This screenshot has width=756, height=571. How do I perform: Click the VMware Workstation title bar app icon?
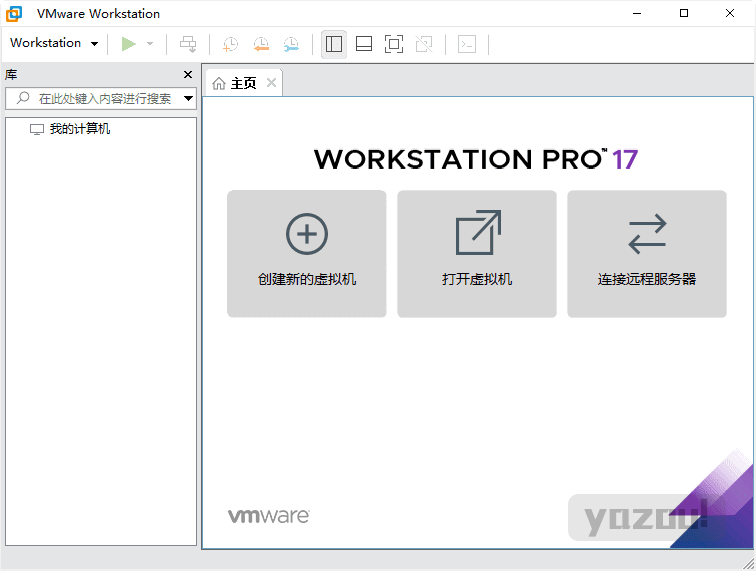14,14
